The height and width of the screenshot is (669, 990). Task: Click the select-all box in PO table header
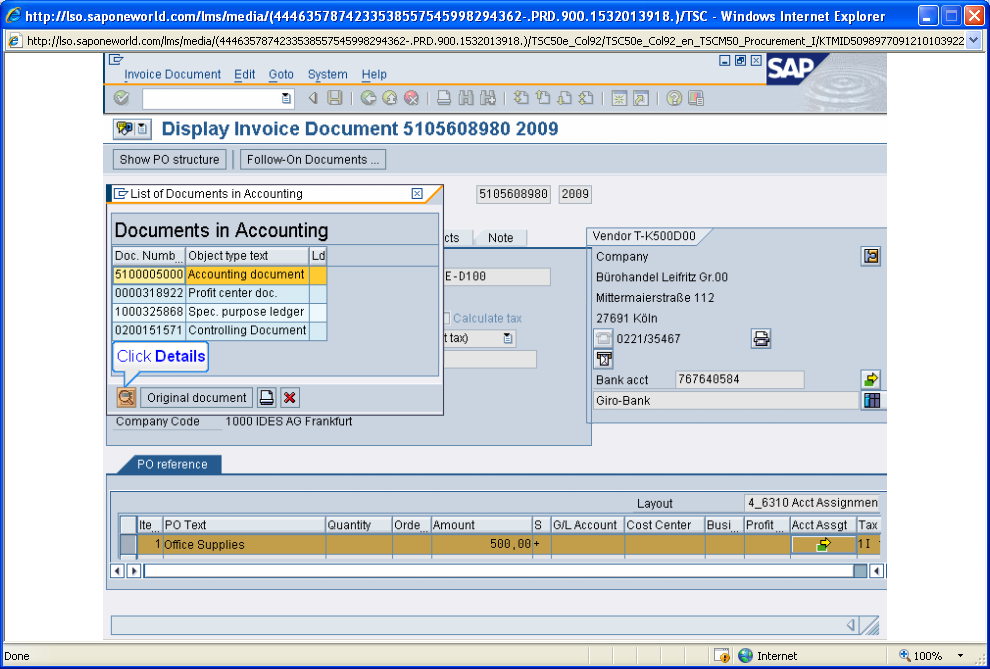point(128,524)
